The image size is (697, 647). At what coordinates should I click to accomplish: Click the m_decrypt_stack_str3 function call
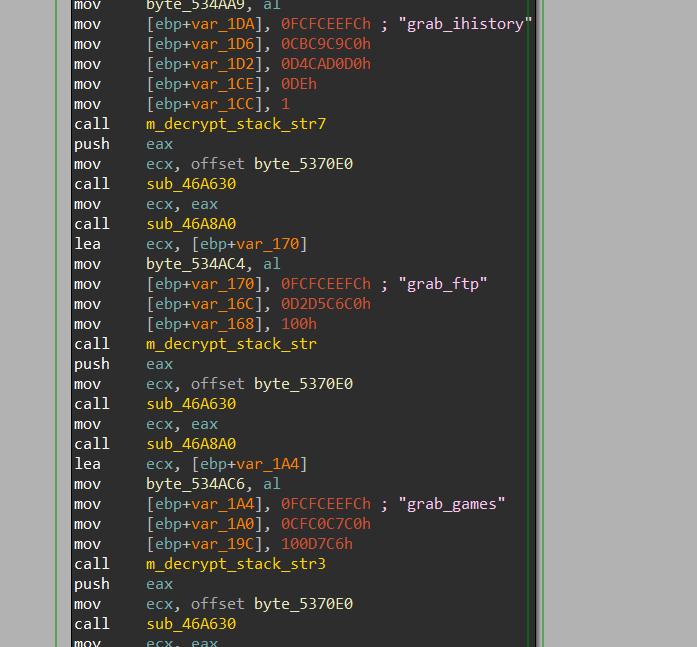point(236,564)
